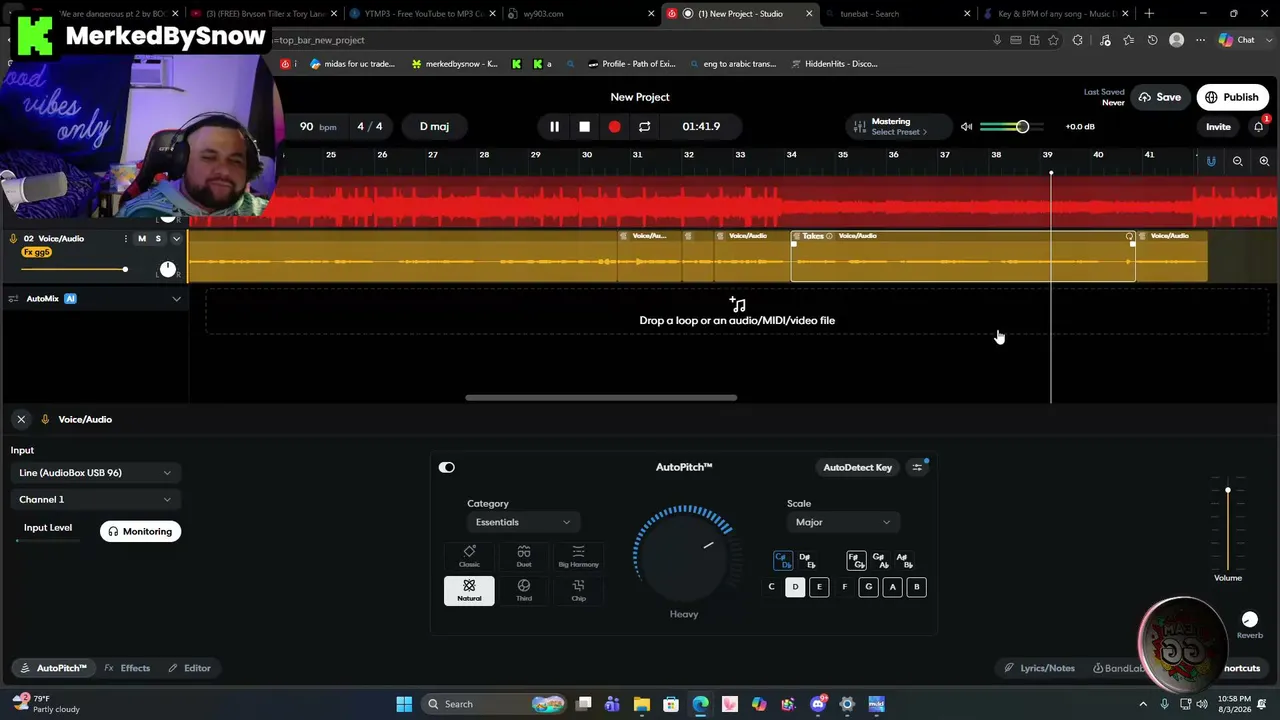
Task: Start recording with the red record button
Action: point(614,127)
